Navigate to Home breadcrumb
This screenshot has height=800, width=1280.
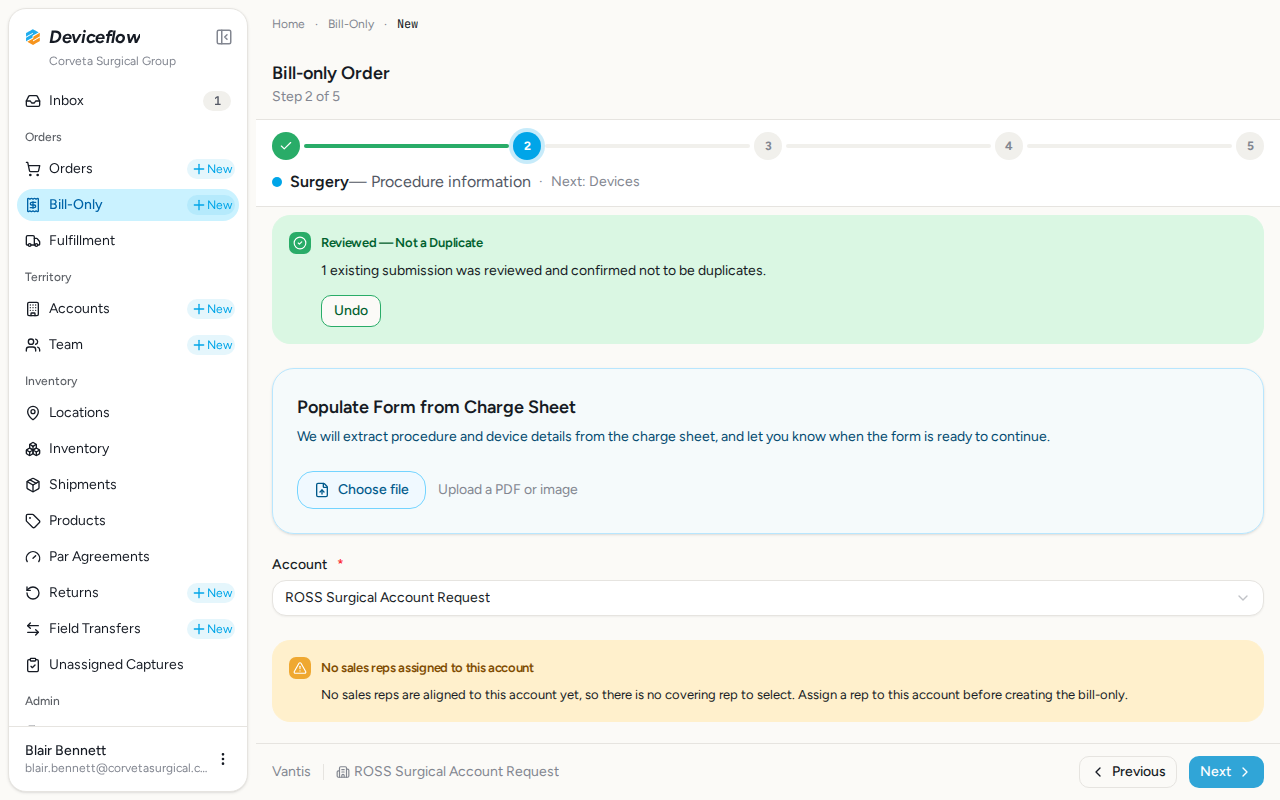click(288, 24)
